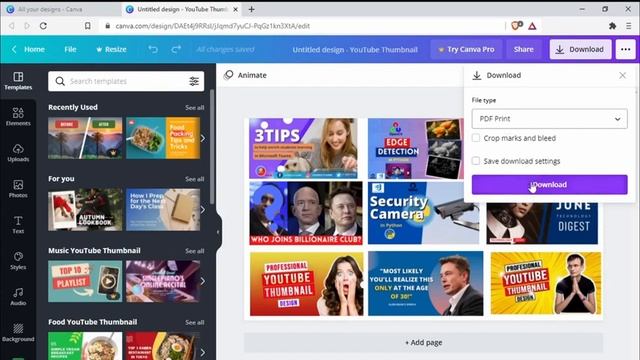The image size is (640, 360).
Task: Reload the browser page
Action: pos(43,26)
